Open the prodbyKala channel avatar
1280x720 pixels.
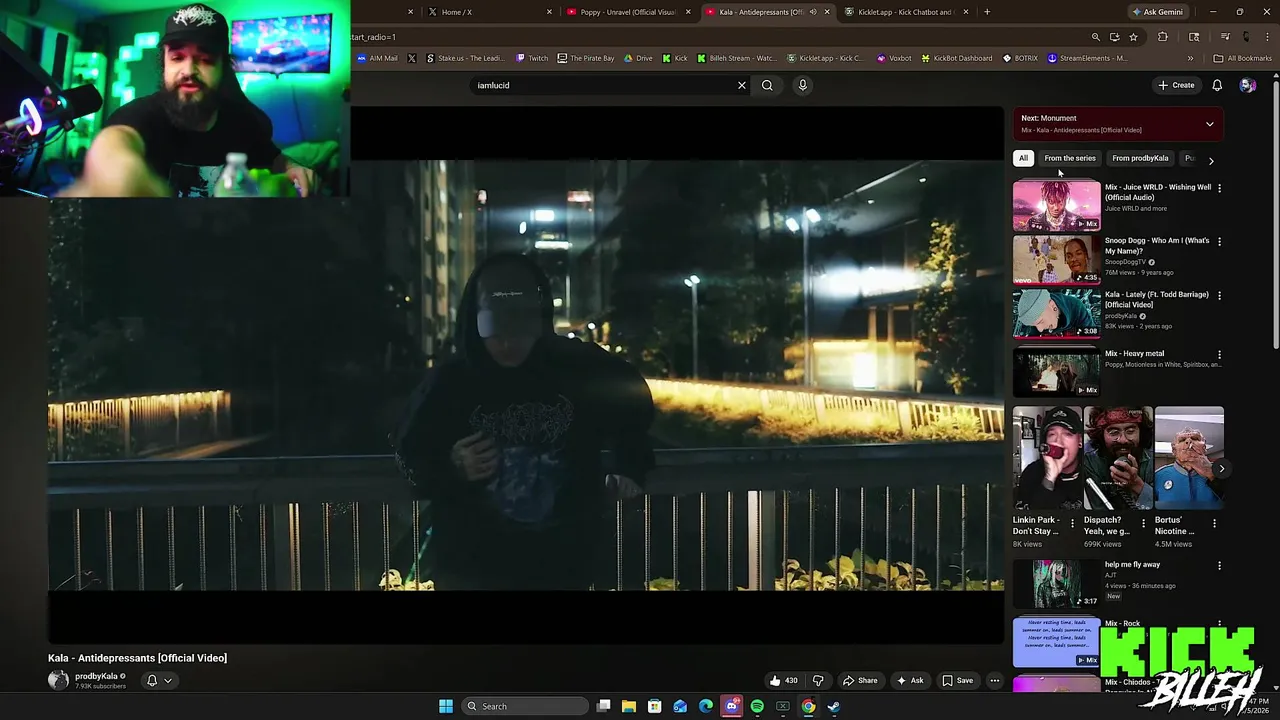point(58,680)
